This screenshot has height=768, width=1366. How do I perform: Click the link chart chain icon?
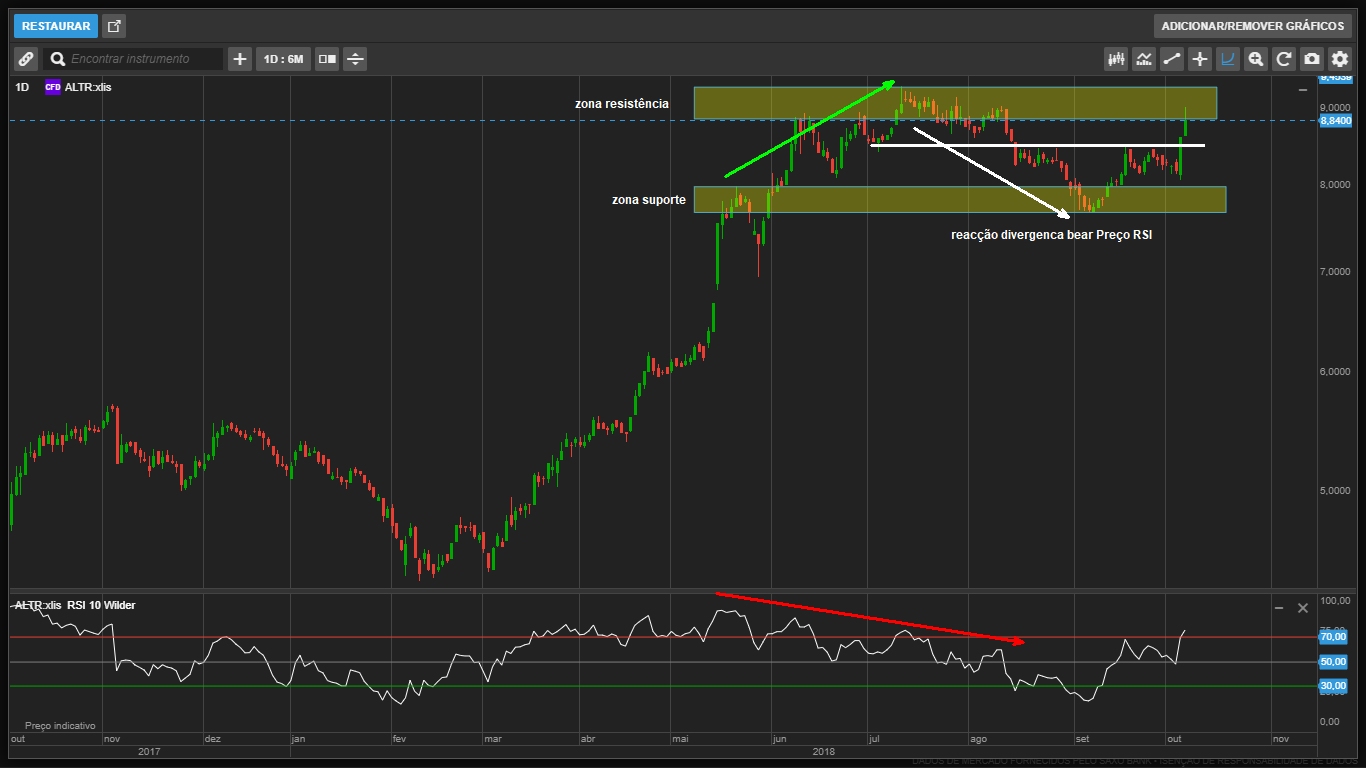26,59
